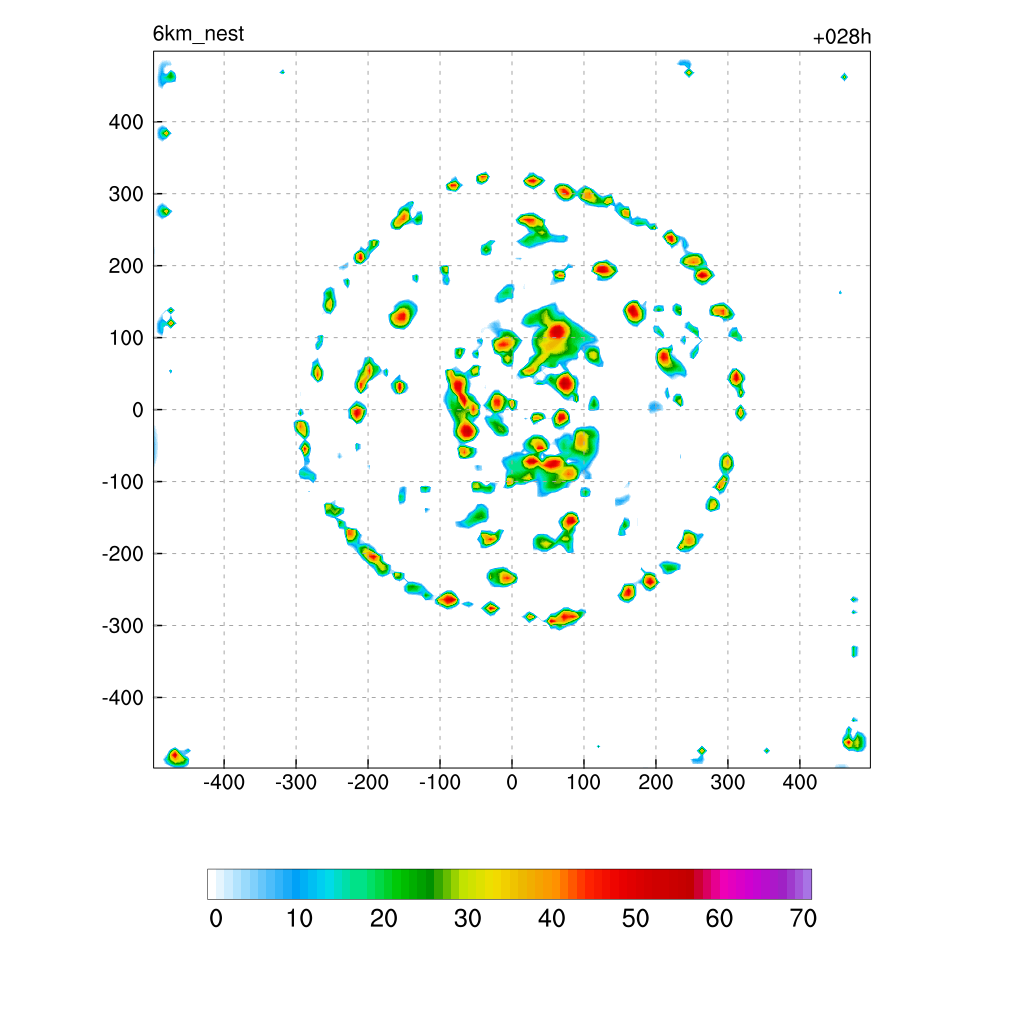Click the colorbar label 10
Viewport: 1024px width, 1024px height.
pos(299,919)
